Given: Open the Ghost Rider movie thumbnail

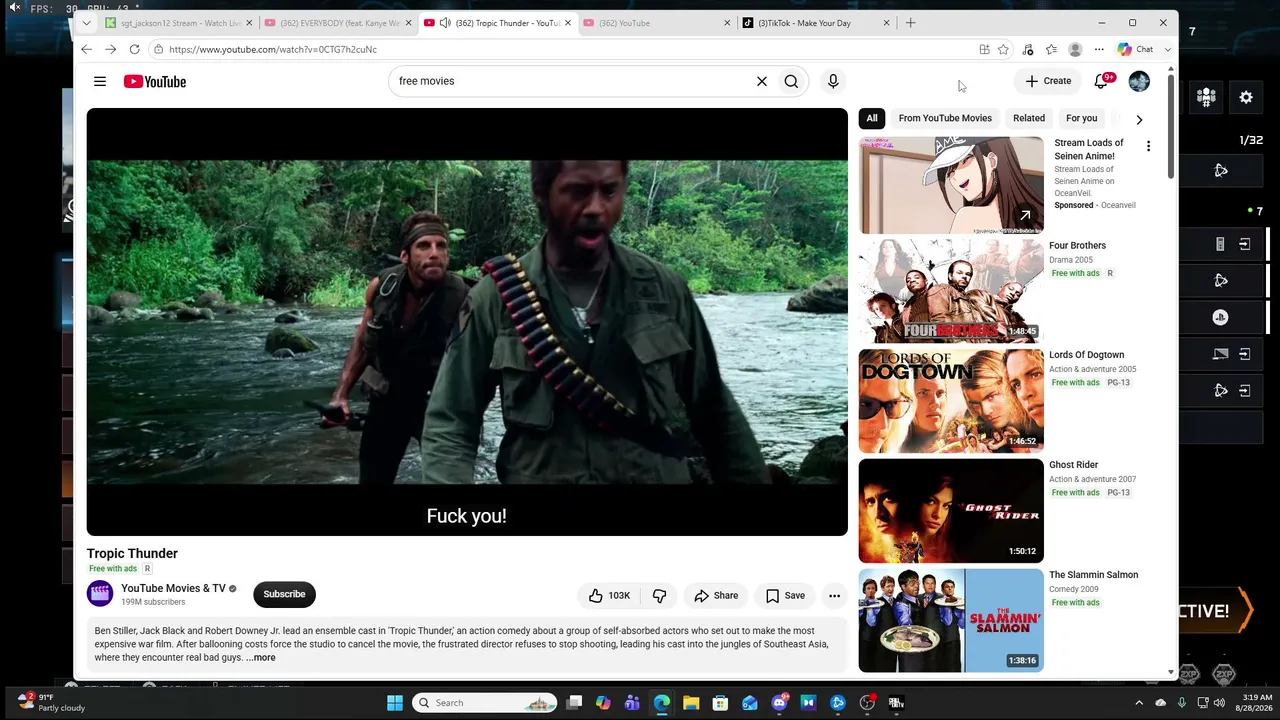Looking at the screenshot, I should click(x=951, y=511).
